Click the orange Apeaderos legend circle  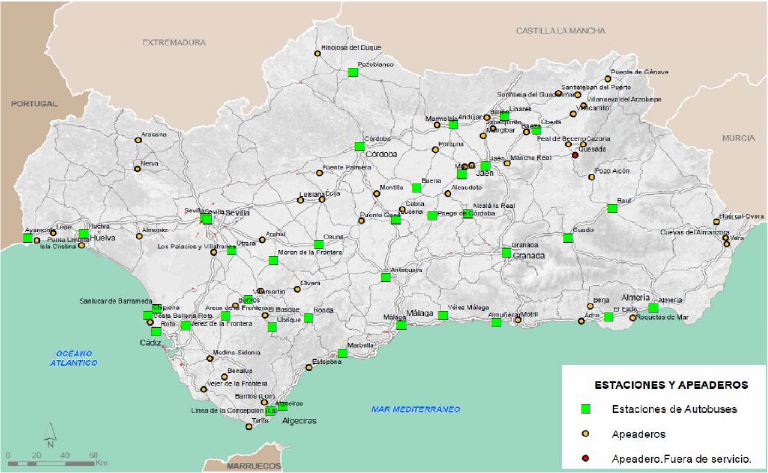tap(587, 434)
